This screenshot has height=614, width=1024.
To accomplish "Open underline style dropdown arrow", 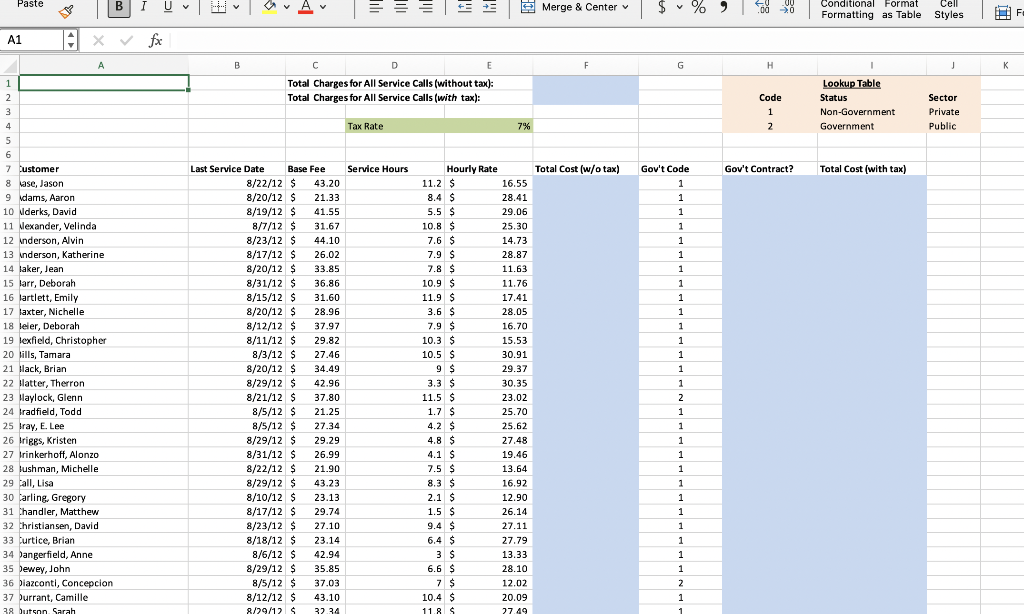I will (185, 7).
